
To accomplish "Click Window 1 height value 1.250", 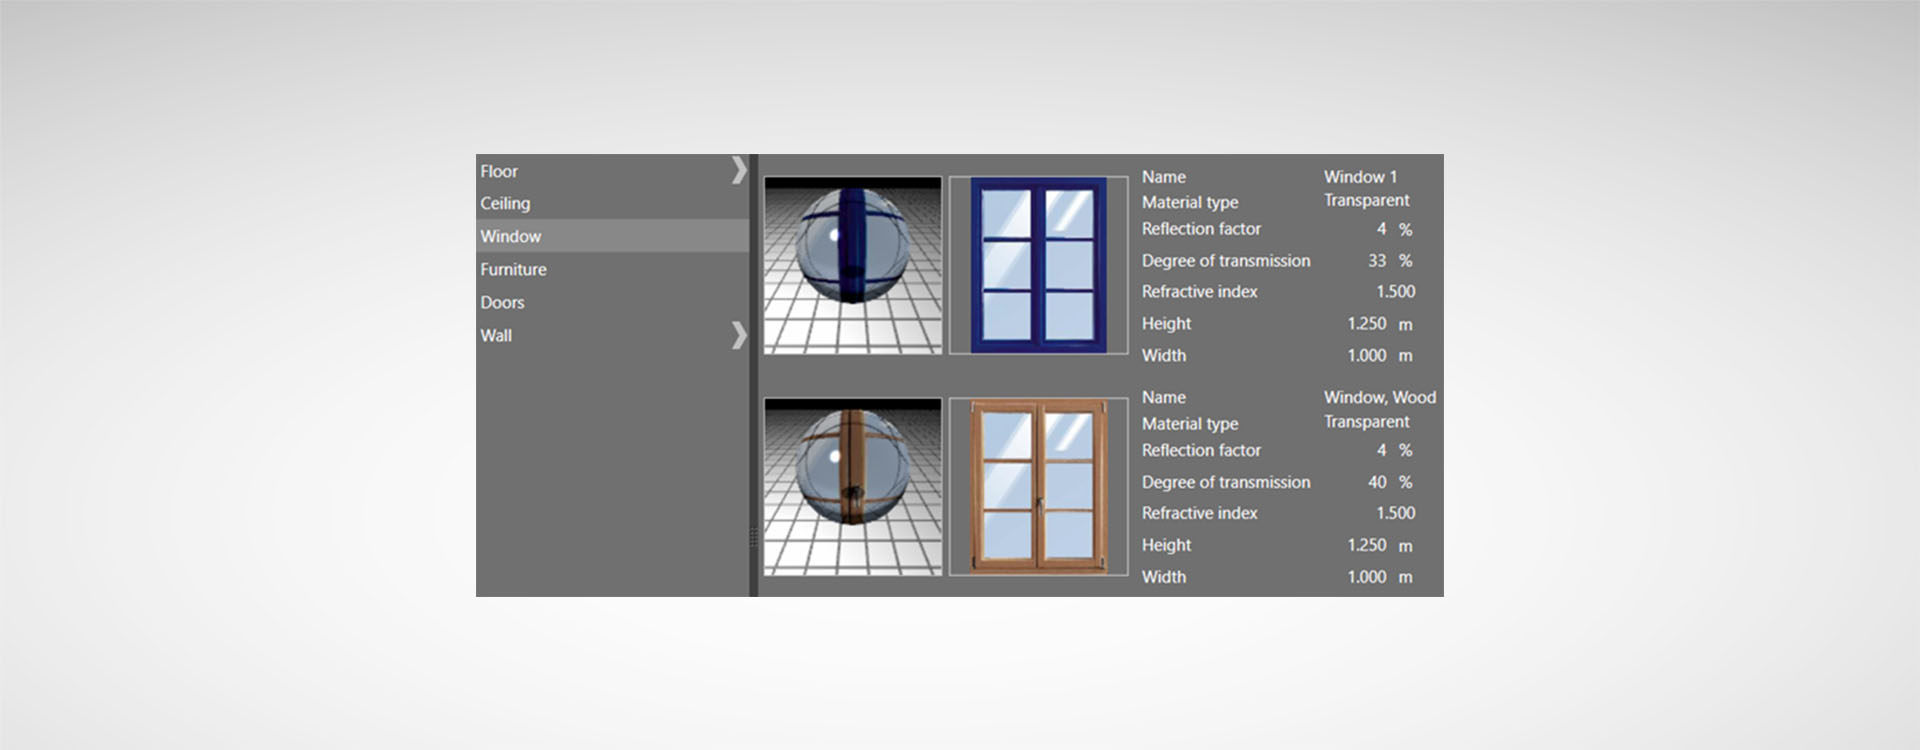I will pos(1366,323).
